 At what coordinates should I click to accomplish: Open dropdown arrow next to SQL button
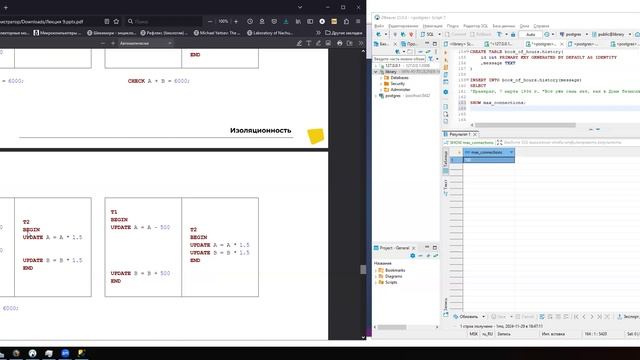[x=439, y=34]
